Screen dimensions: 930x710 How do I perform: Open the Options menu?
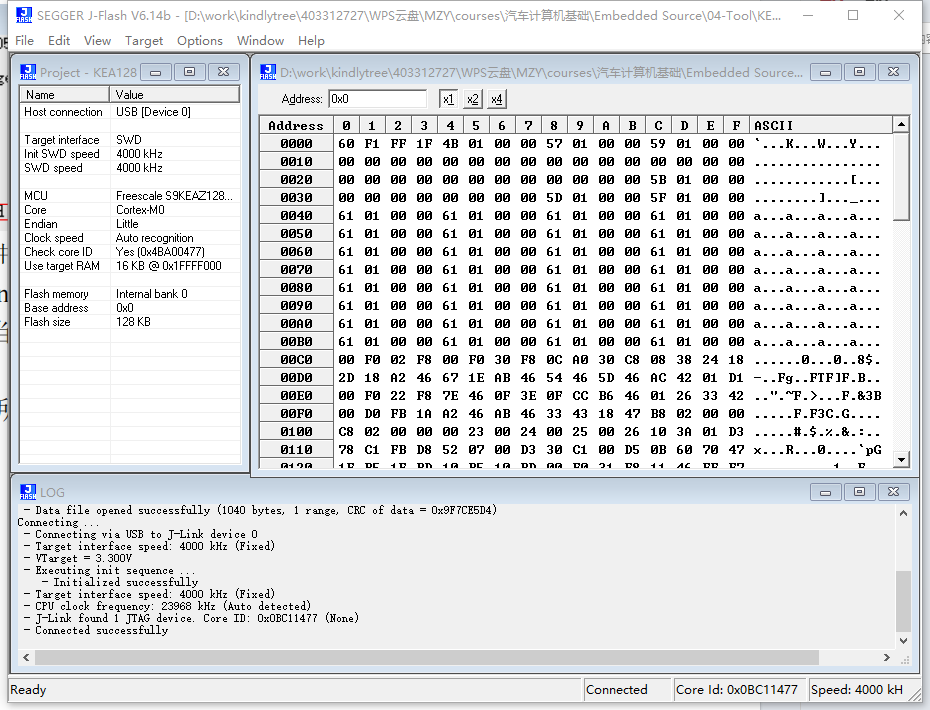click(200, 41)
